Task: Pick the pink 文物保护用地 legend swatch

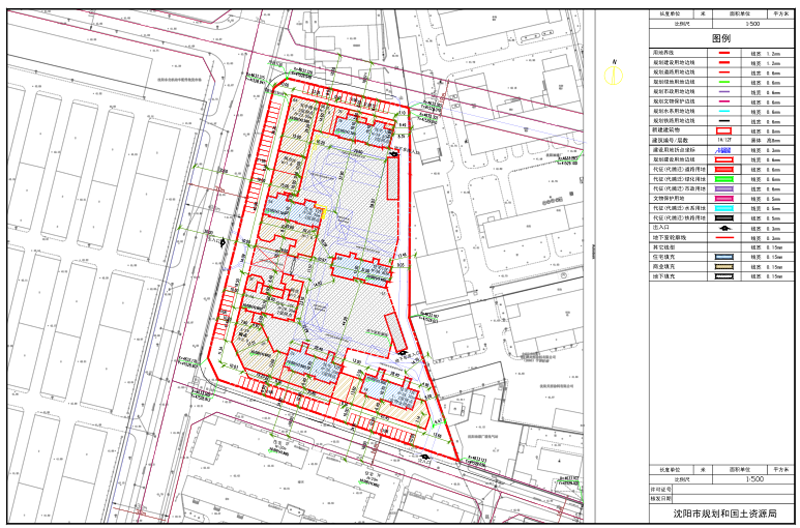Action: [722, 198]
